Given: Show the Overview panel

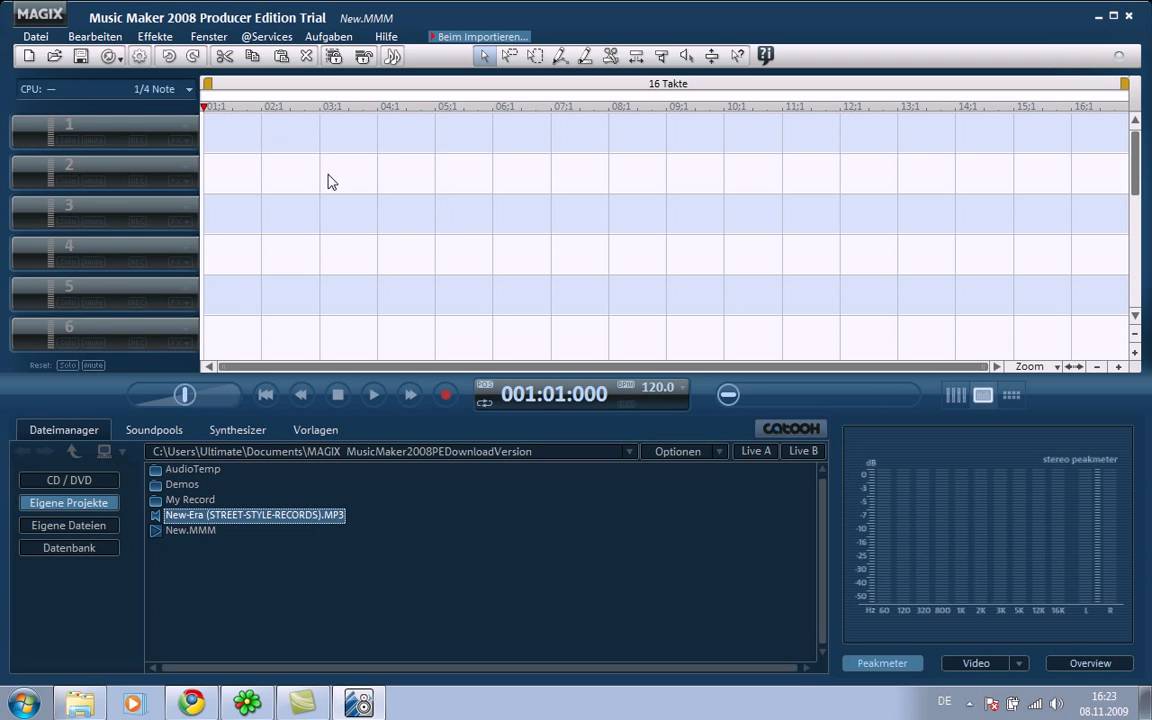Looking at the screenshot, I should [1090, 663].
